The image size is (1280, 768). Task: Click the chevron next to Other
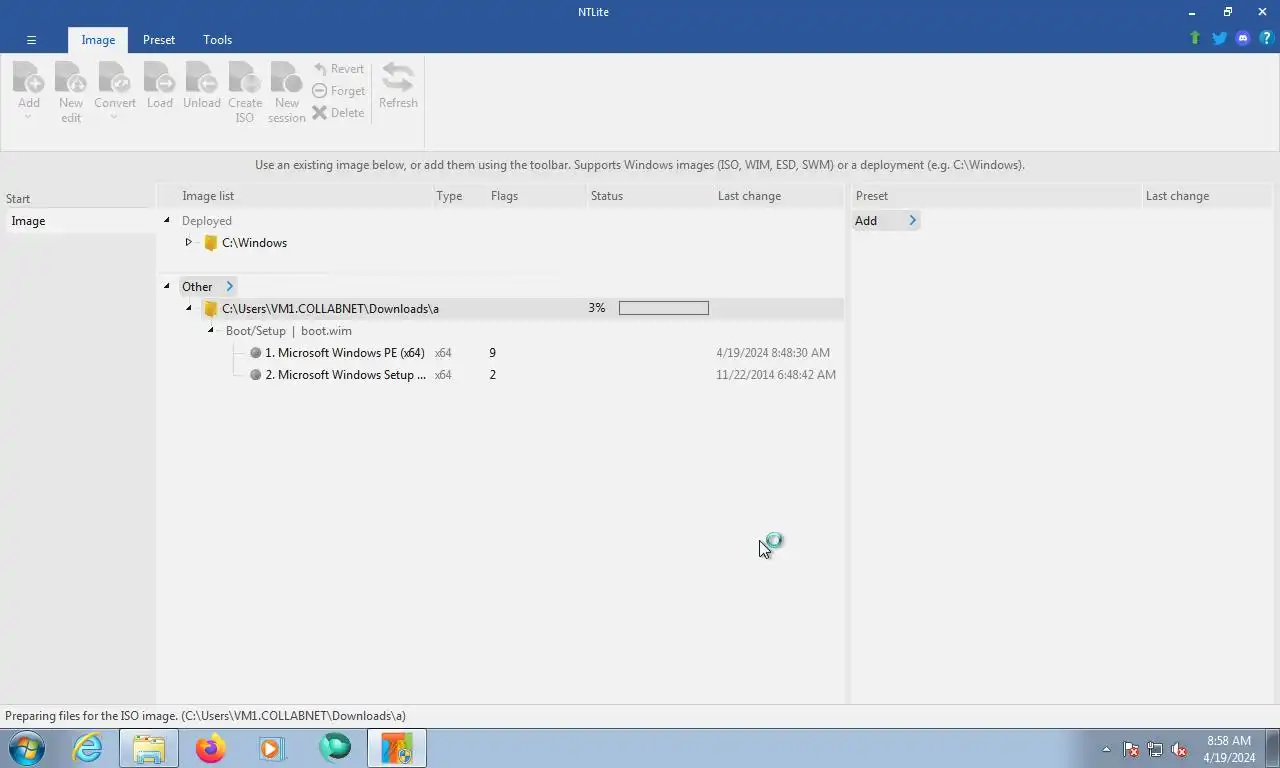(x=229, y=287)
